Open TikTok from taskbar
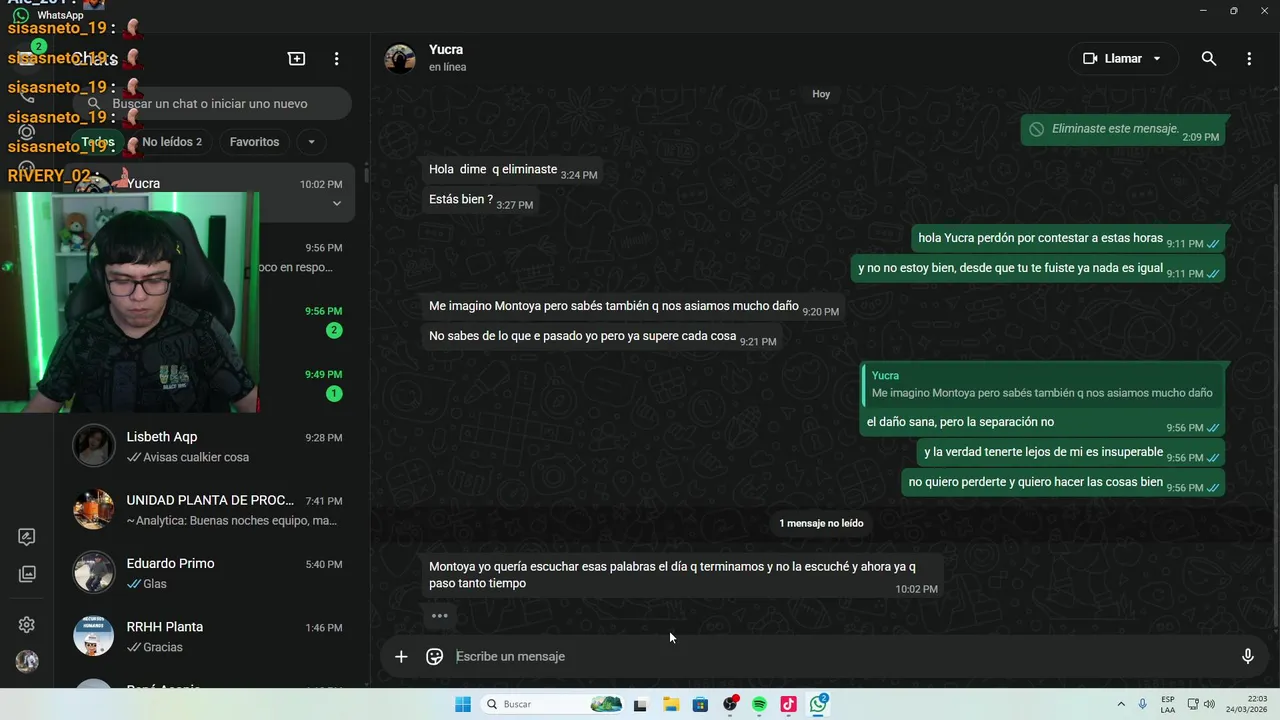This screenshot has width=1280, height=720. point(788,705)
